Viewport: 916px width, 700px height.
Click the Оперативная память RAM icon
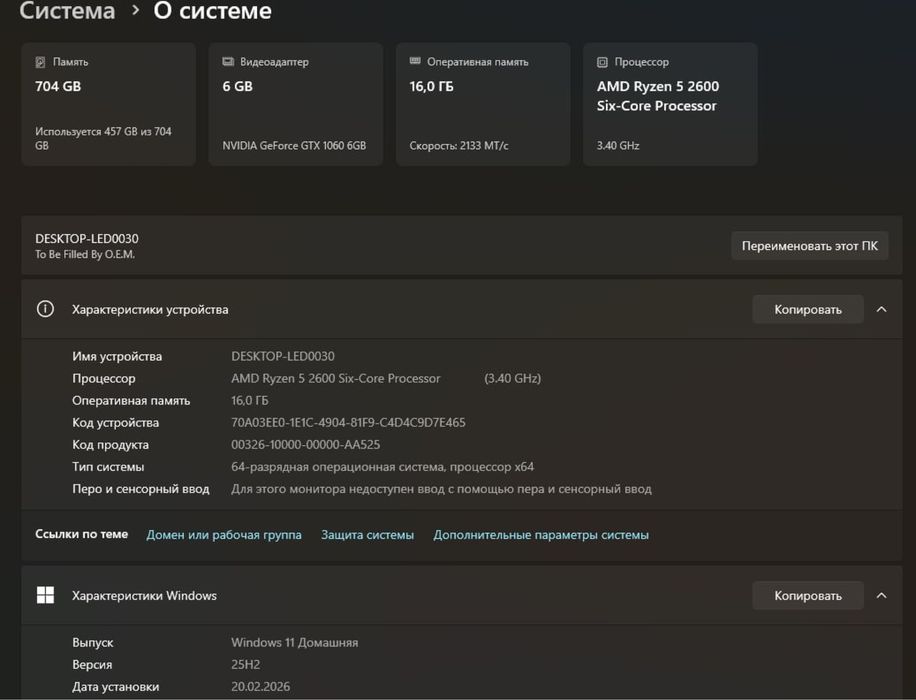(415, 61)
